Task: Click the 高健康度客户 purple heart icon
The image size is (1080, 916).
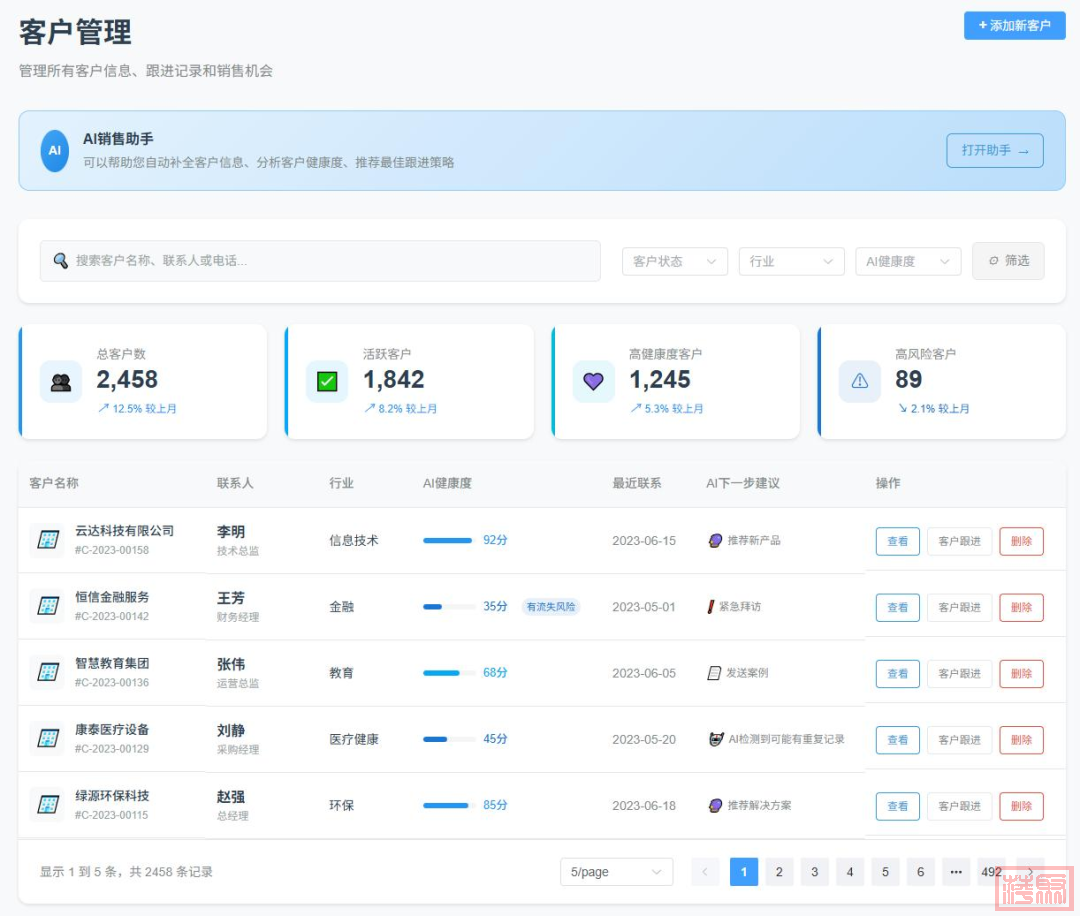Action: click(x=593, y=382)
